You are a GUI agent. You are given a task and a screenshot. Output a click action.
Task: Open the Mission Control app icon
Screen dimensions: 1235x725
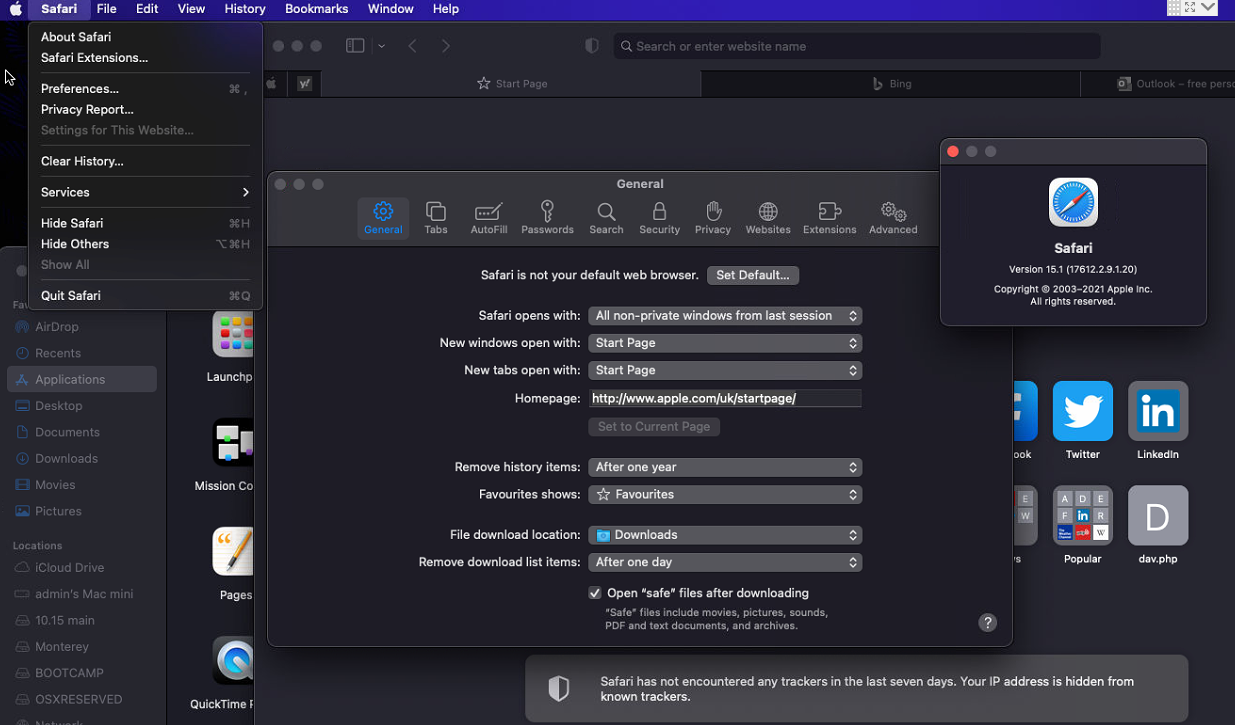(233, 442)
